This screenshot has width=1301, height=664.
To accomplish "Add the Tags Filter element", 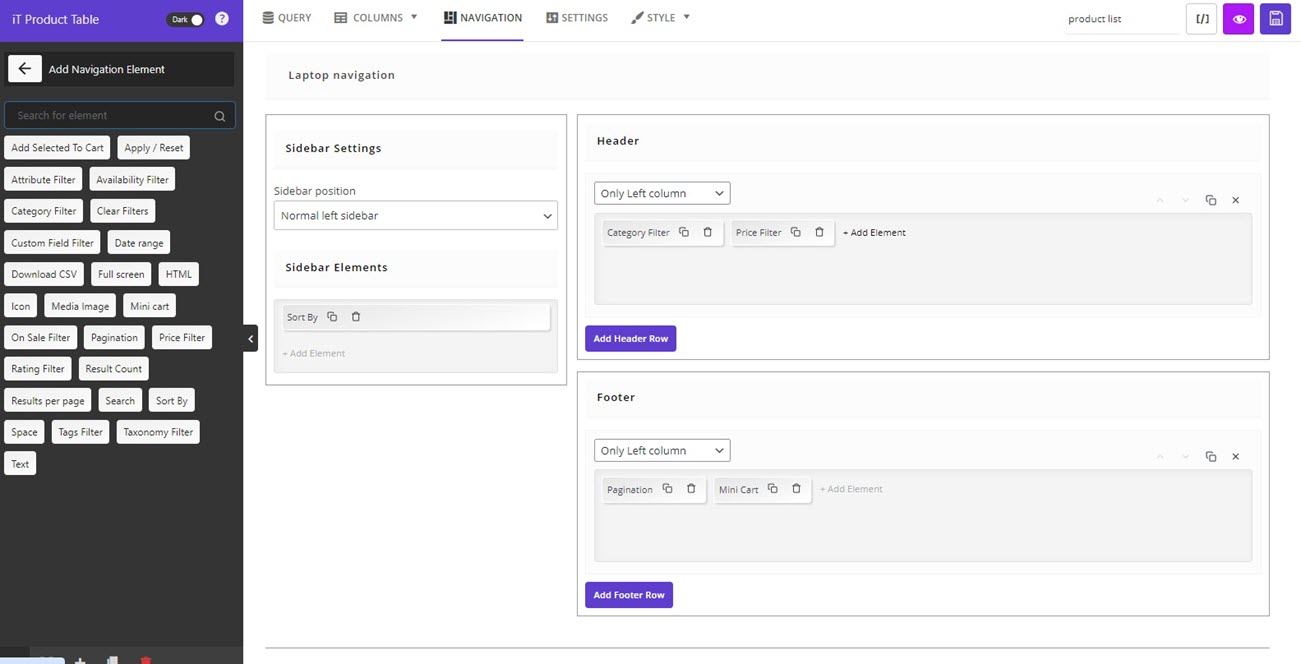I will pos(81,432).
